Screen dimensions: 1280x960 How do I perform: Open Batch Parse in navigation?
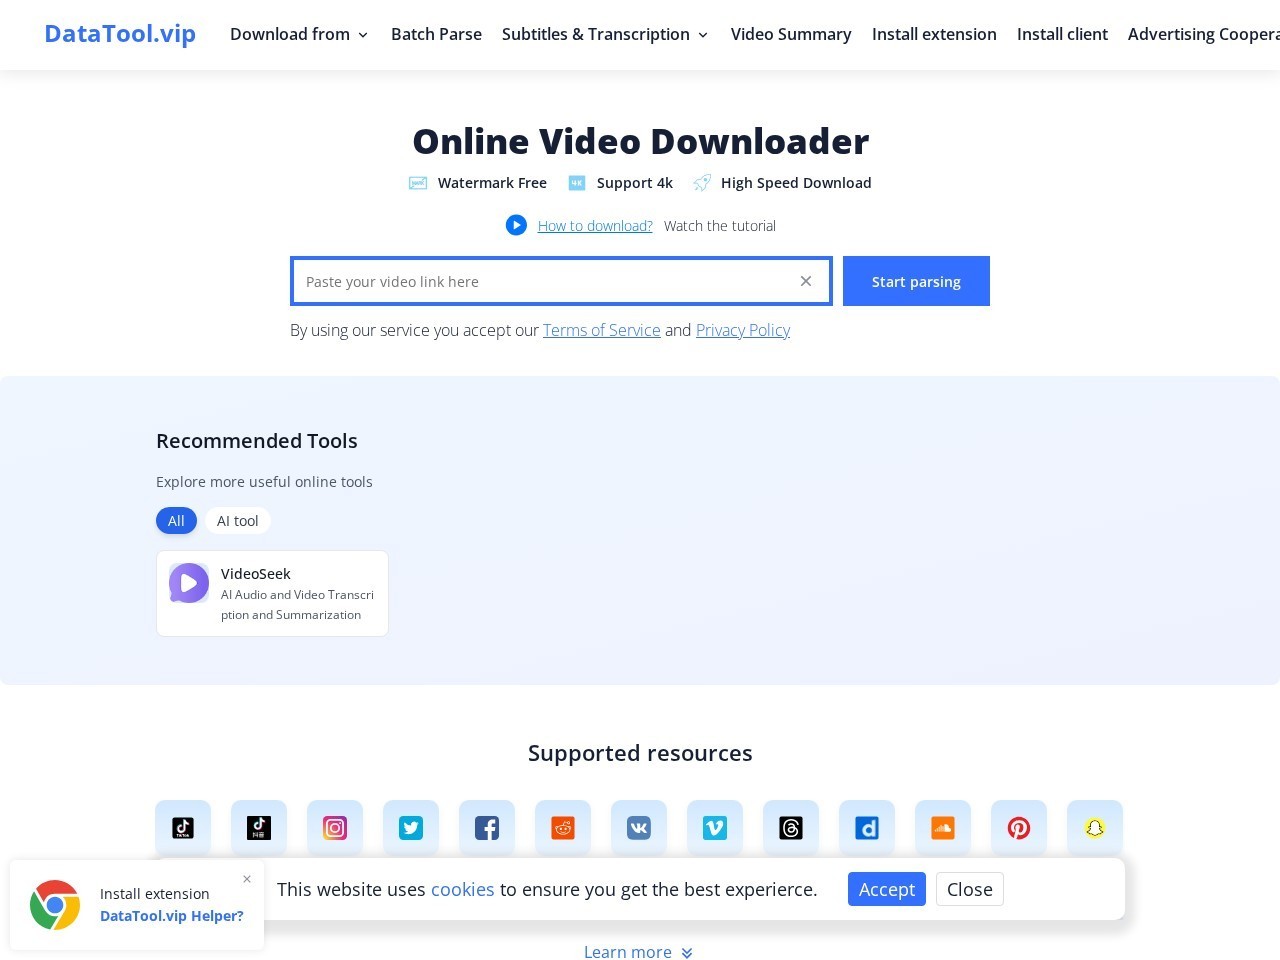[436, 34]
